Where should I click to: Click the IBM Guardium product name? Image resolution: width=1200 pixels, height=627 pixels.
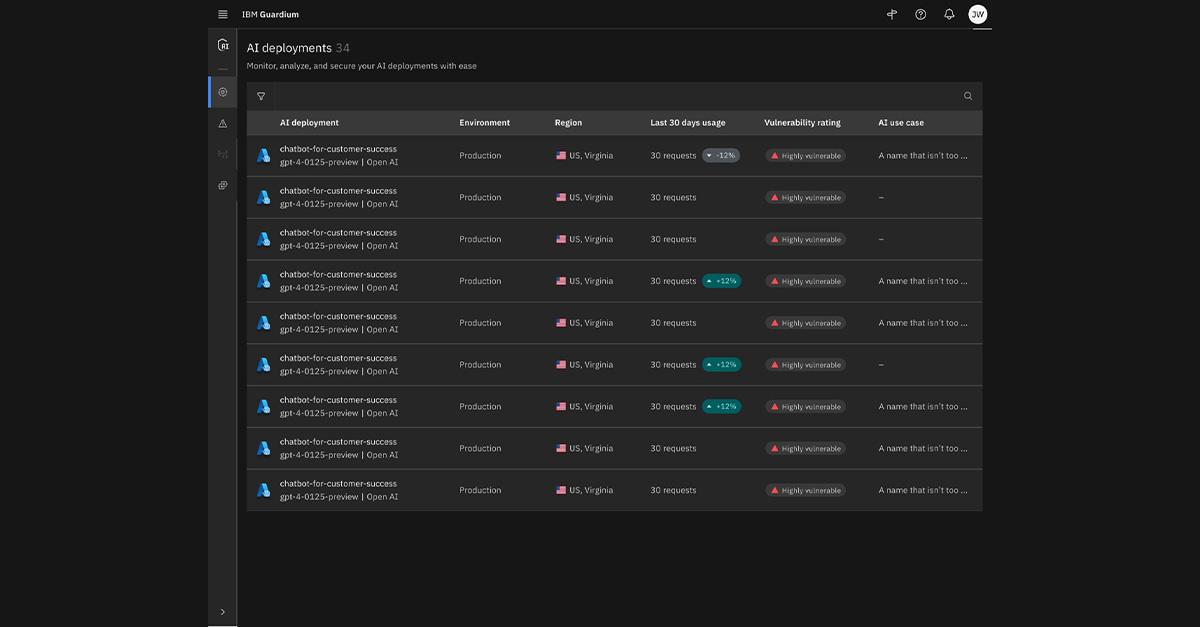click(x=270, y=14)
